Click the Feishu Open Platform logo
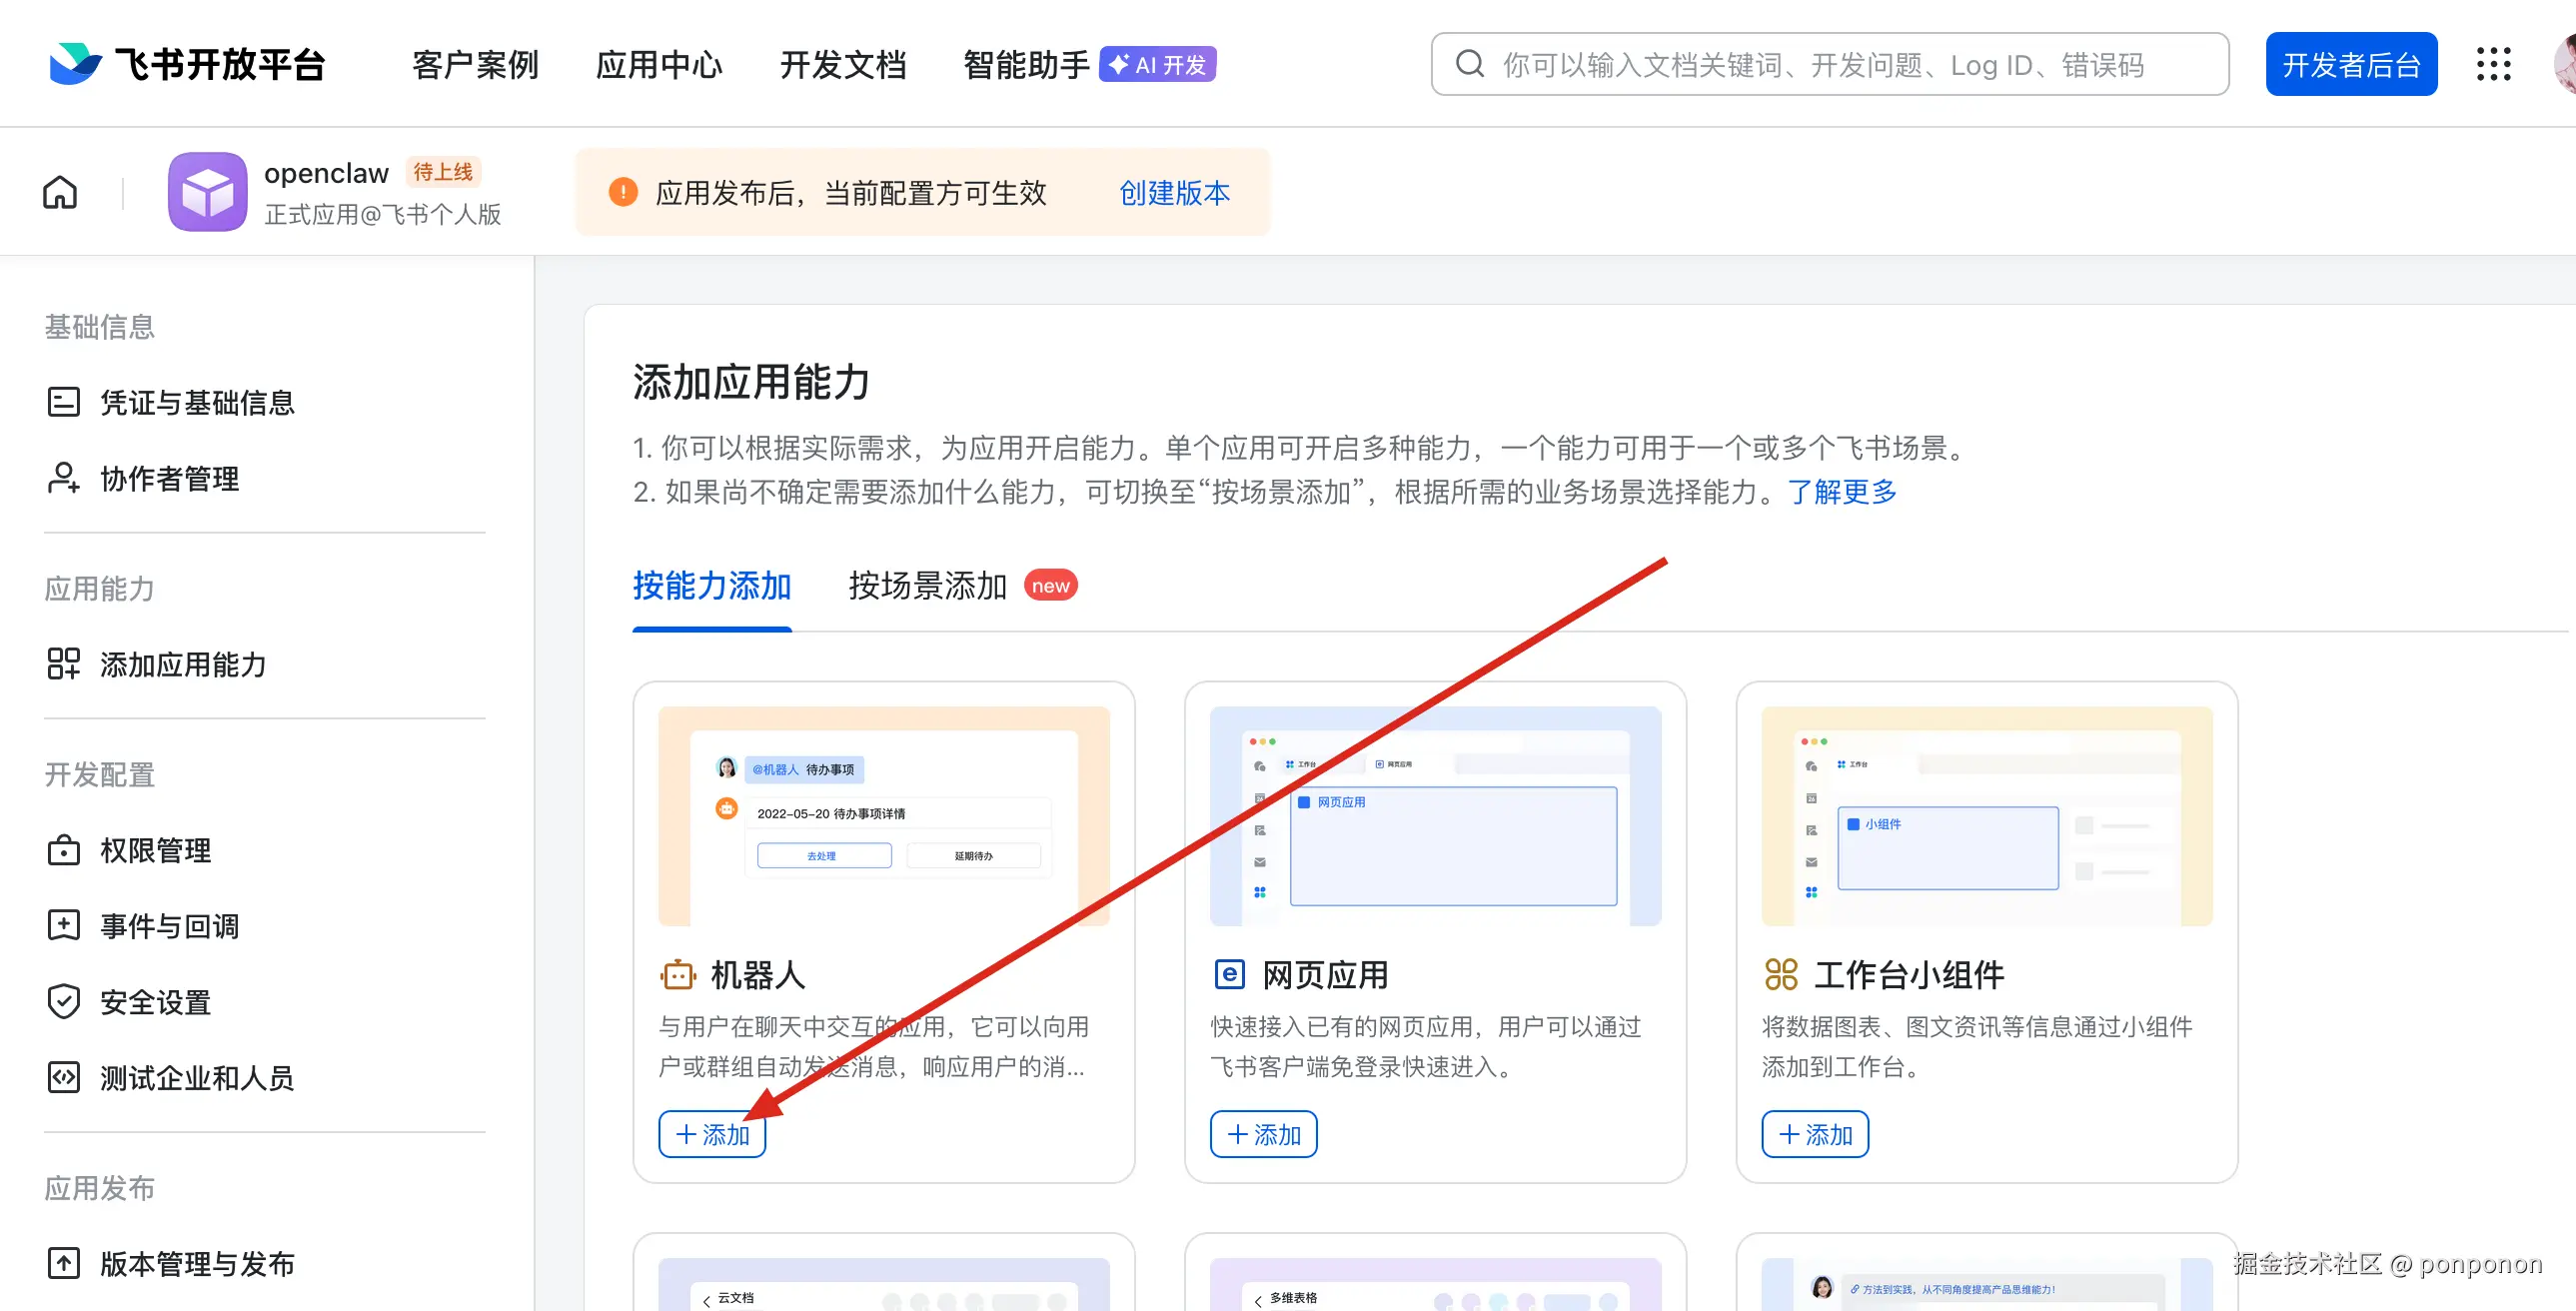Image resolution: width=2576 pixels, height=1311 pixels. (x=187, y=64)
